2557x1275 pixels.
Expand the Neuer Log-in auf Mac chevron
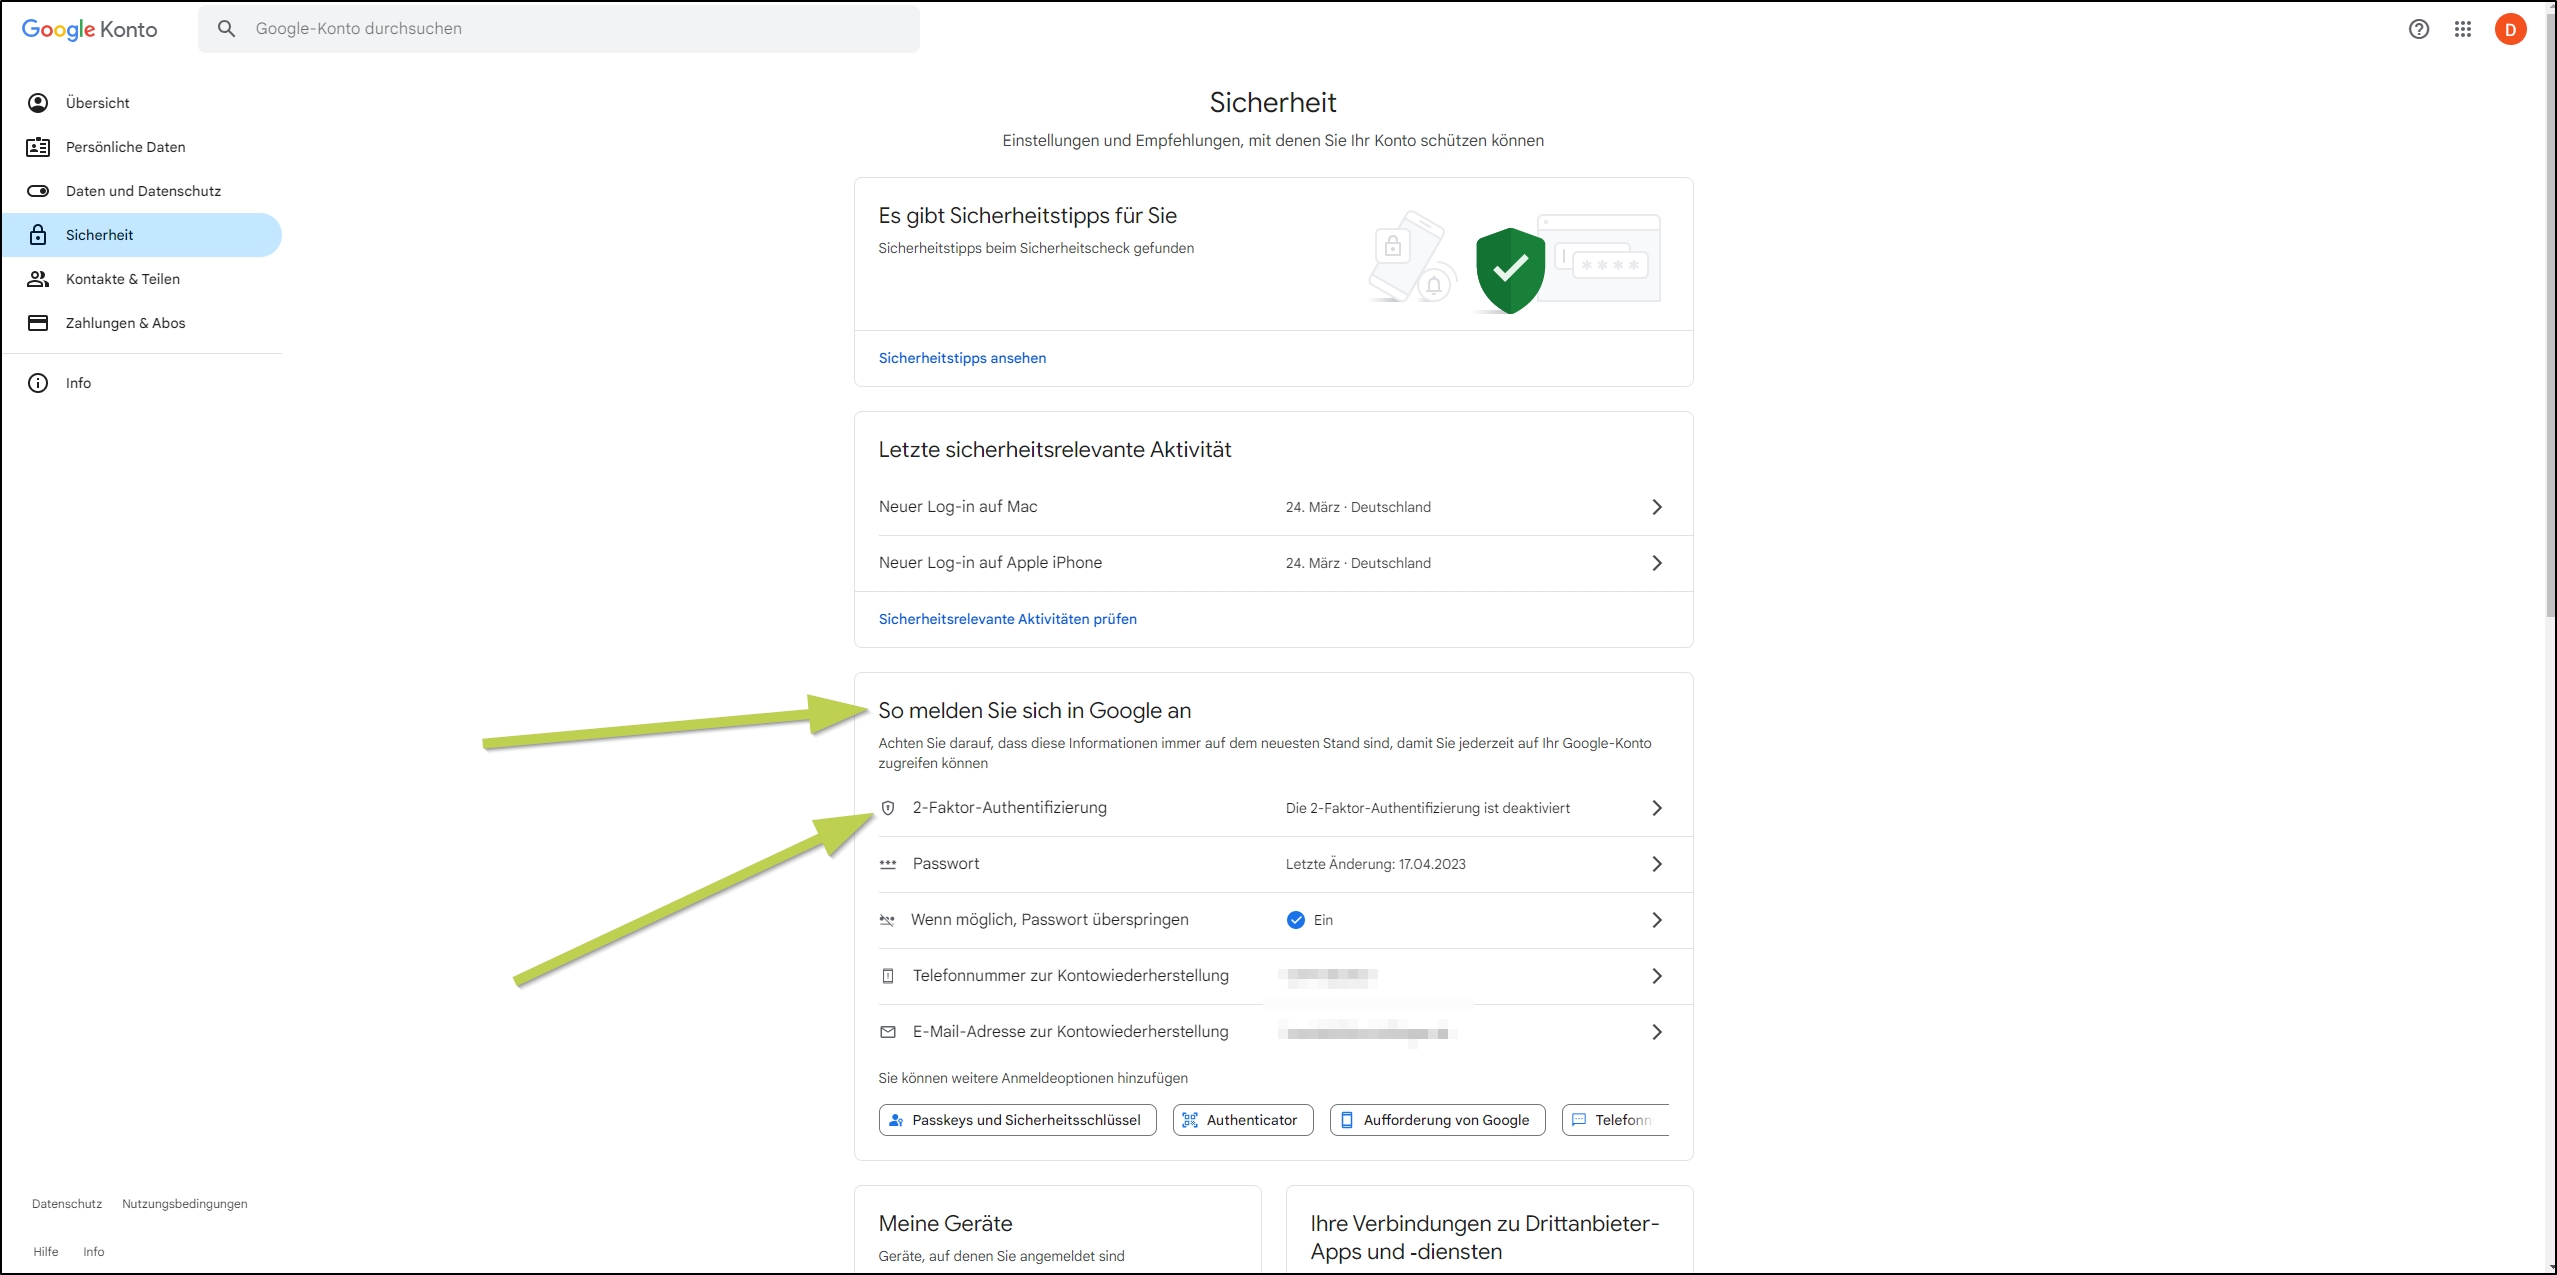(1657, 507)
